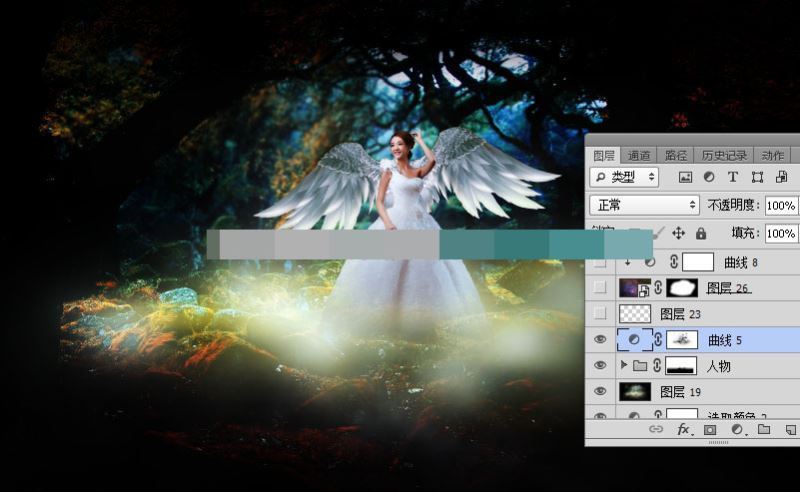This screenshot has height=492, width=800.
Task: Filter layers by shape layer icon
Action: pos(757,177)
